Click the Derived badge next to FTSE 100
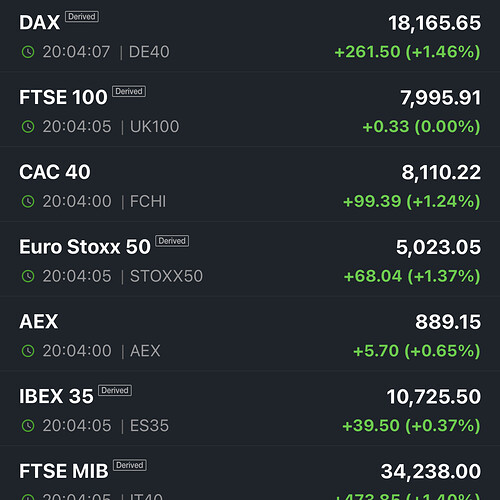The height and width of the screenshot is (500, 500). click(129, 91)
